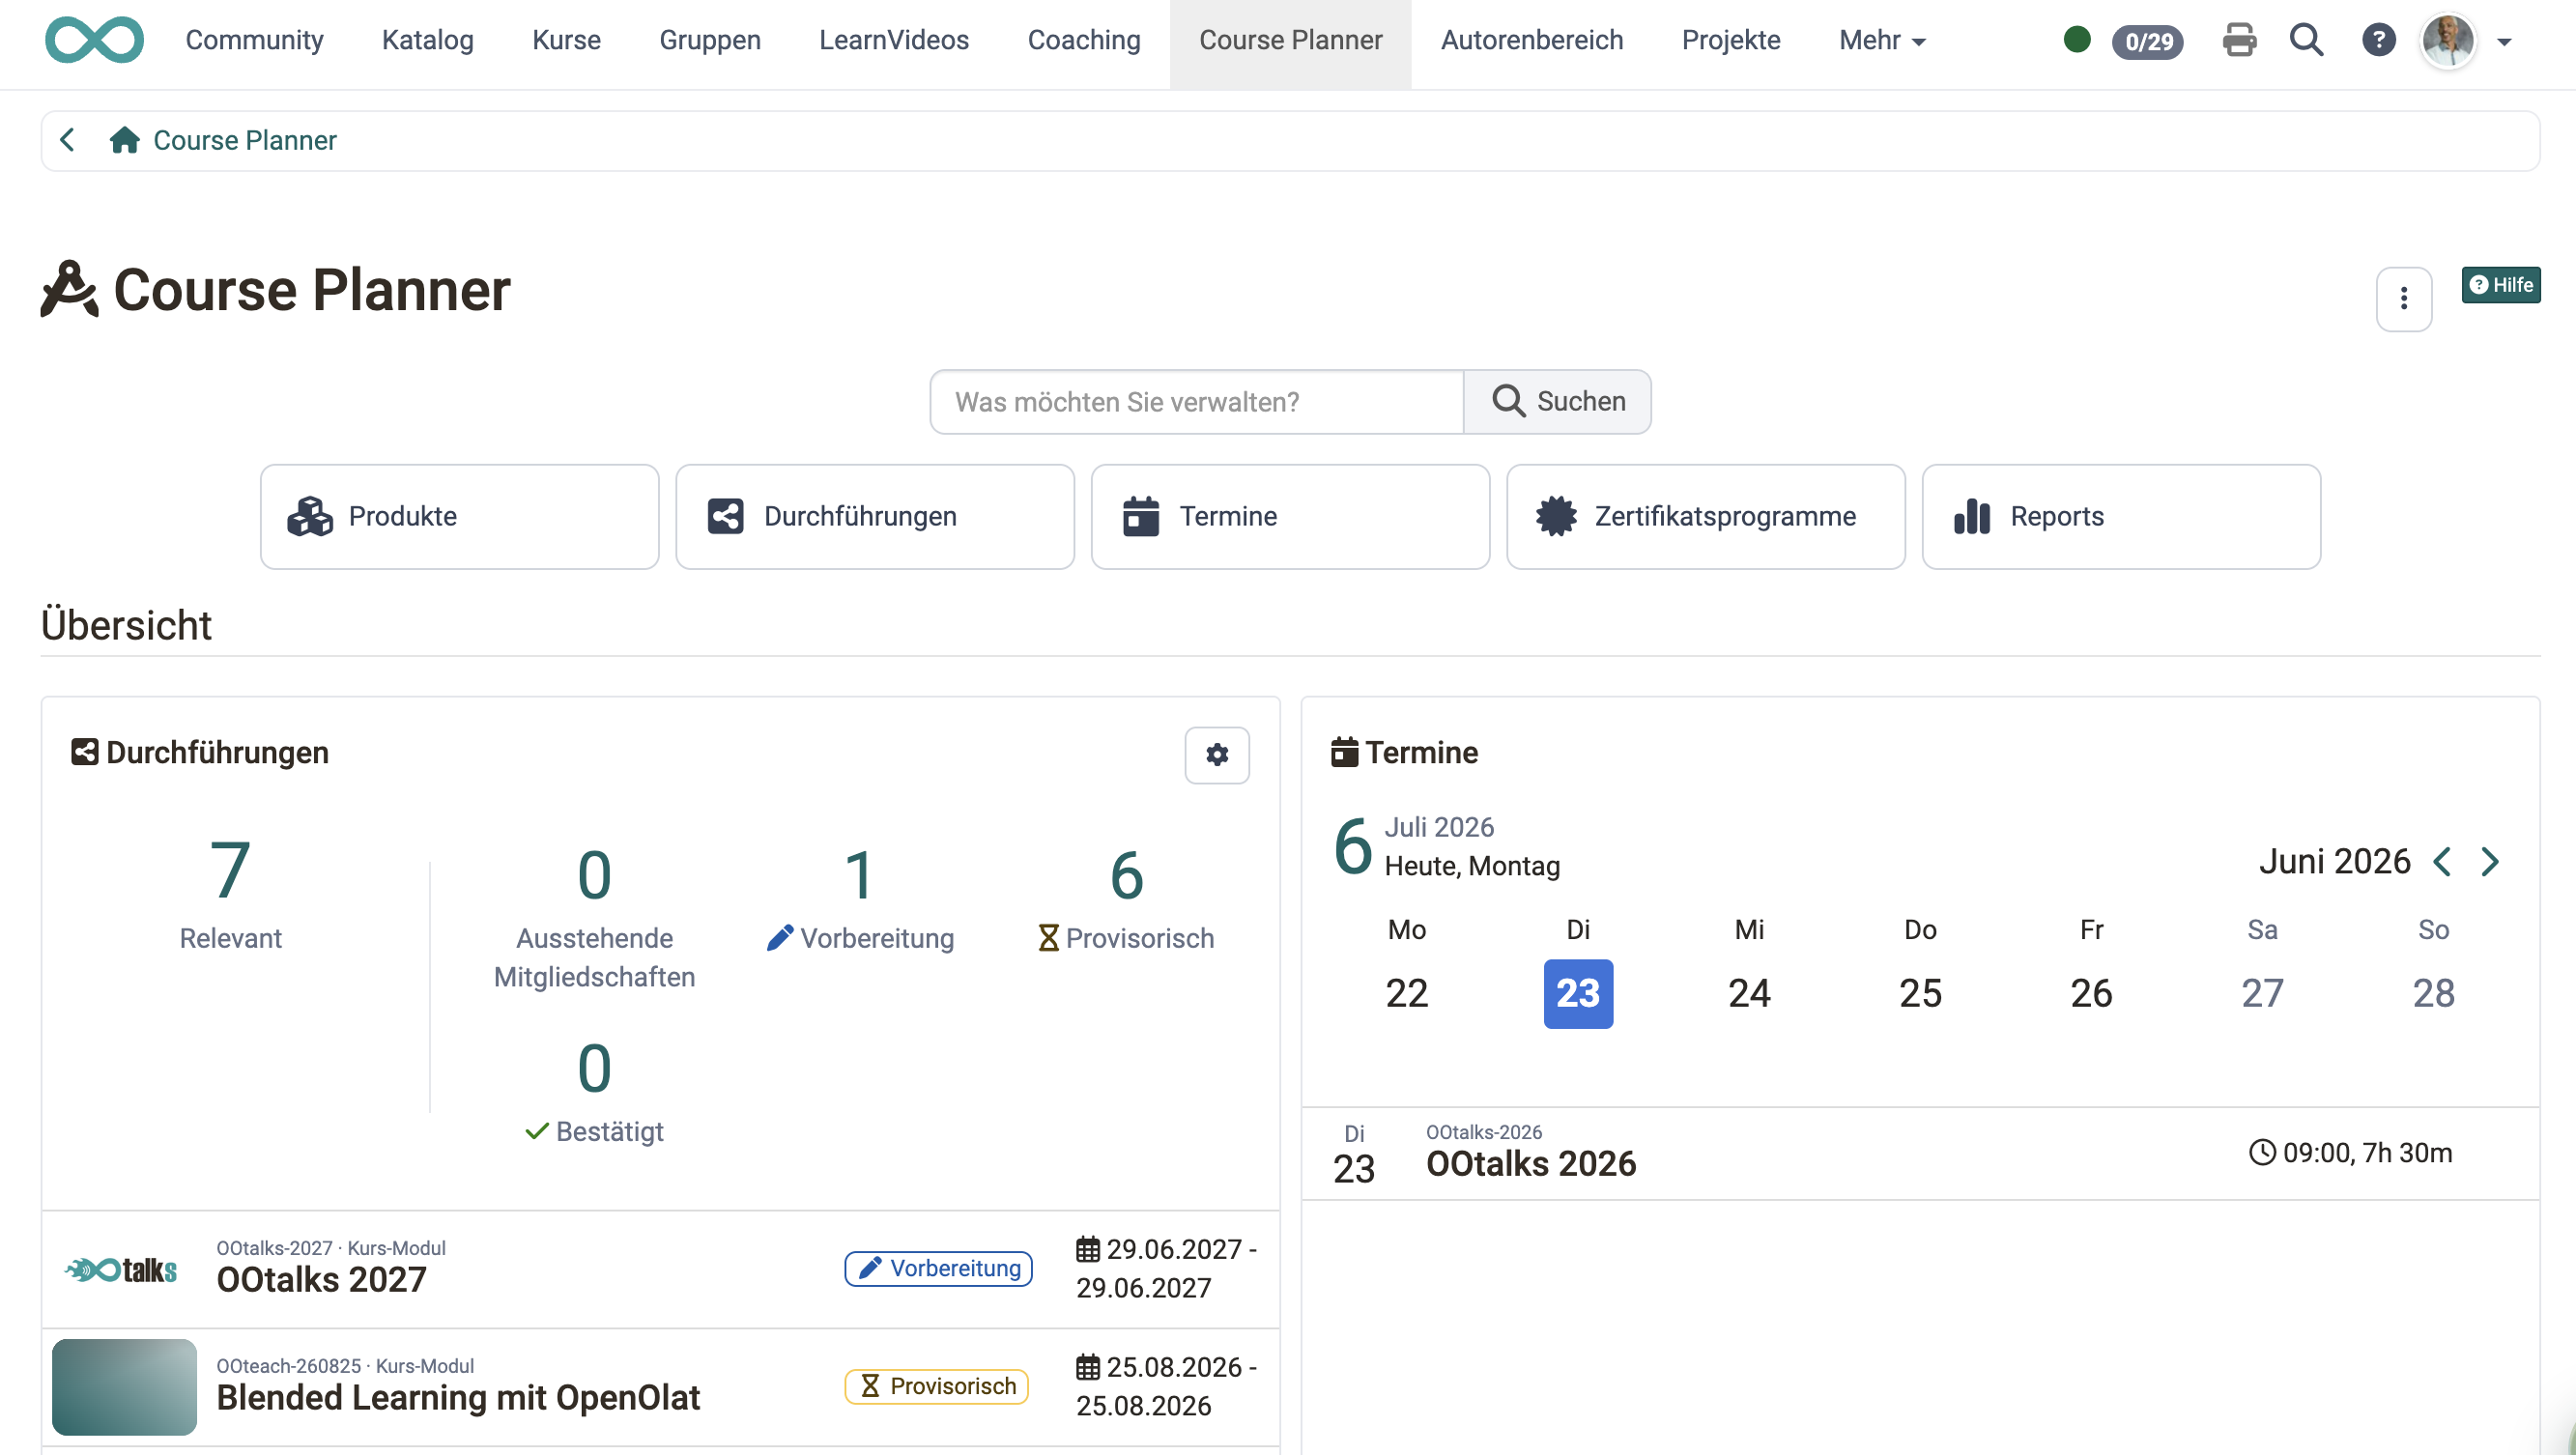Screen dimensions: 2576x1455
Task: Click the question mark help icon
Action: (2378, 40)
